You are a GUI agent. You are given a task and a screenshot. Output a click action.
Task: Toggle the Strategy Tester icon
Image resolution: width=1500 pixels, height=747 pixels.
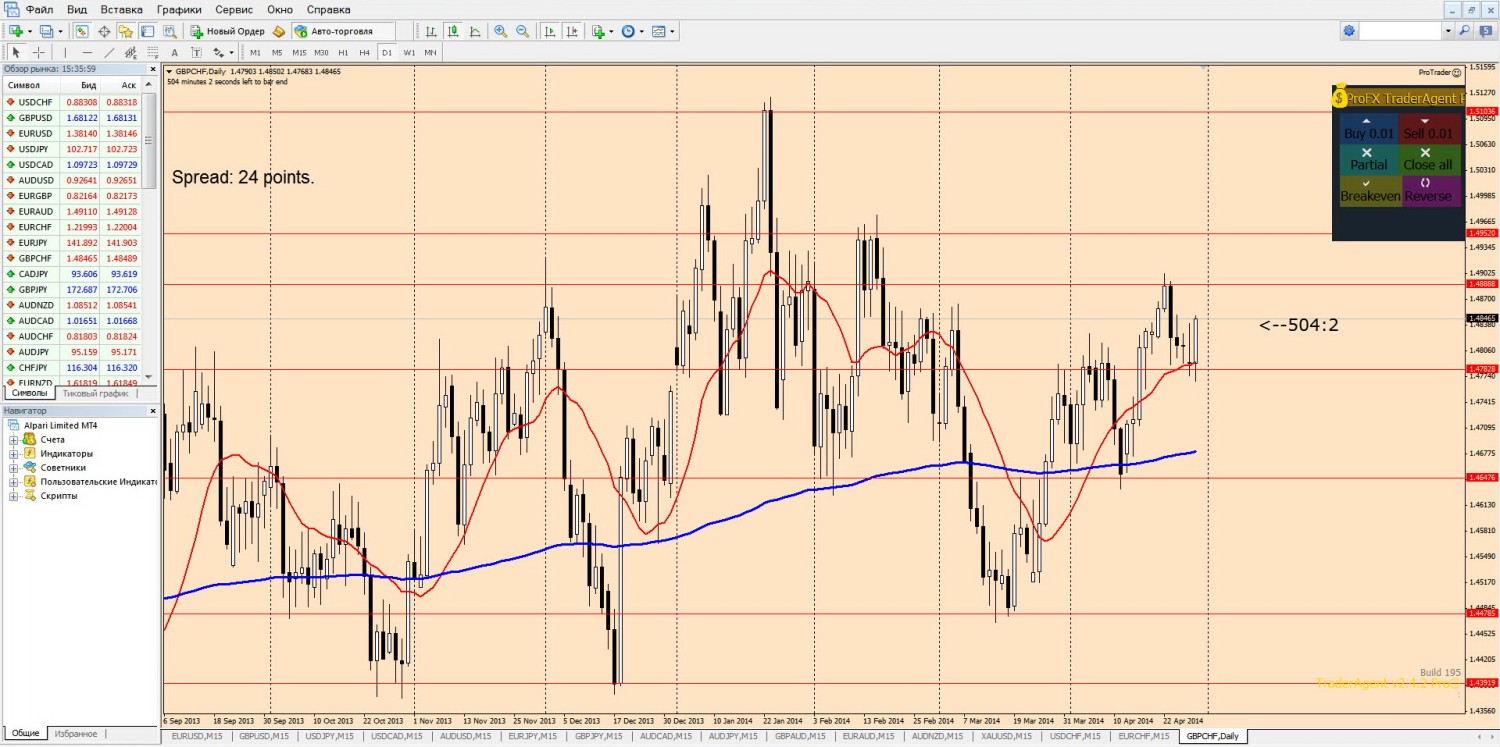tap(170, 31)
